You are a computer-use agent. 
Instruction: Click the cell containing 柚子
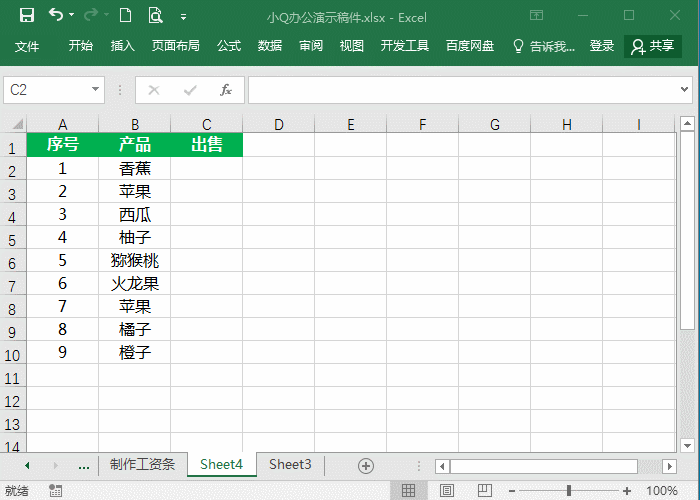134,237
